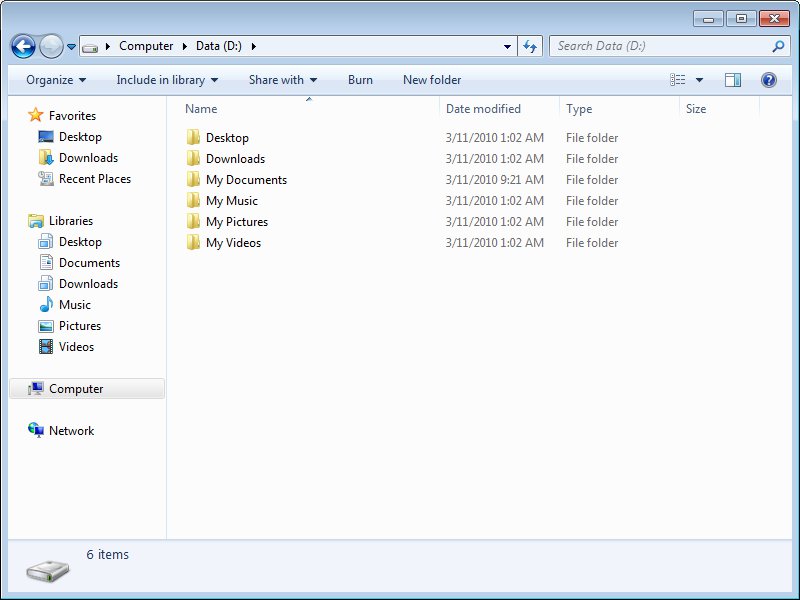This screenshot has height=600, width=800.
Task: Refresh the folder view
Action: [530, 46]
